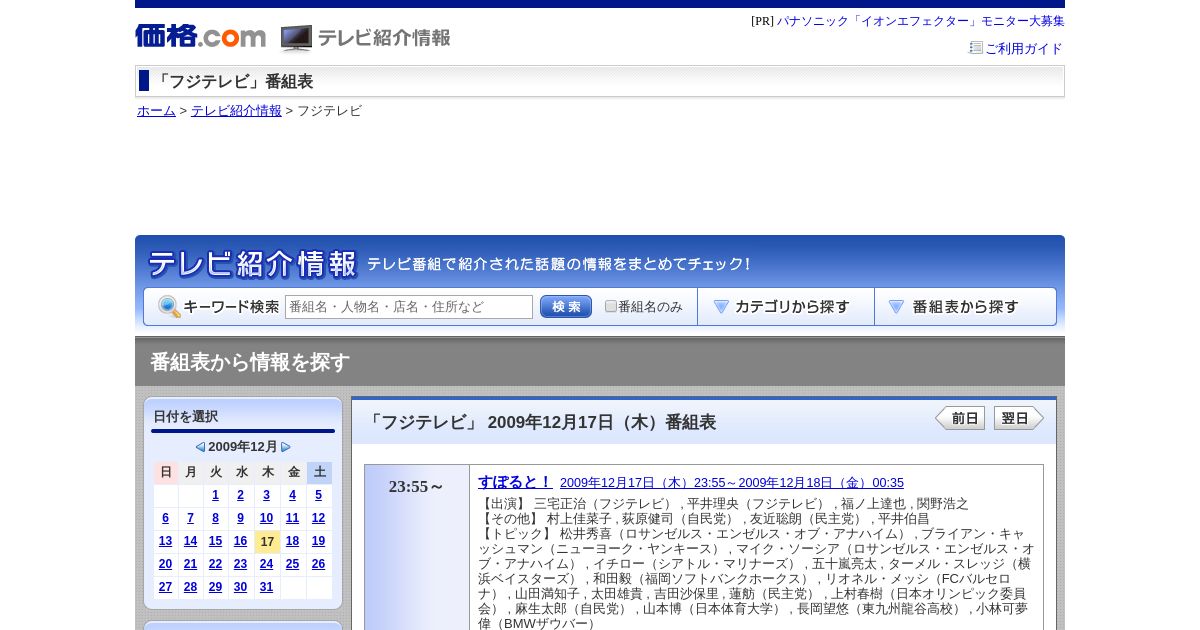Select December 15 in calendar

pyautogui.click(x=215, y=541)
